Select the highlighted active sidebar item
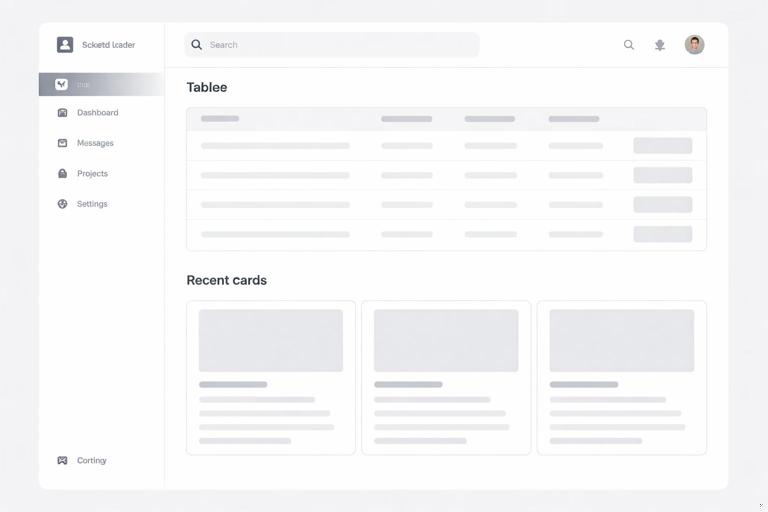This screenshot has height=512, width=768. click(x=100, y=84)
